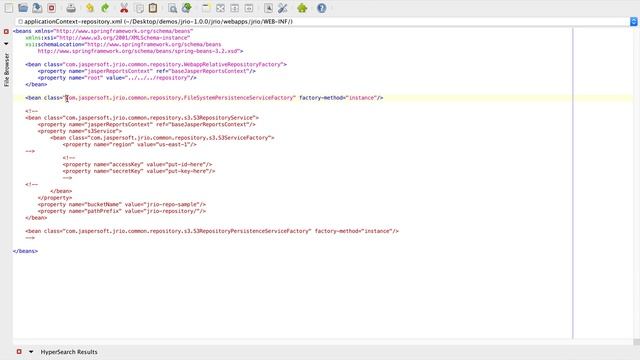Save the current buffer
Viewport: 640px width, 360px height.
(x=37, y=8)
